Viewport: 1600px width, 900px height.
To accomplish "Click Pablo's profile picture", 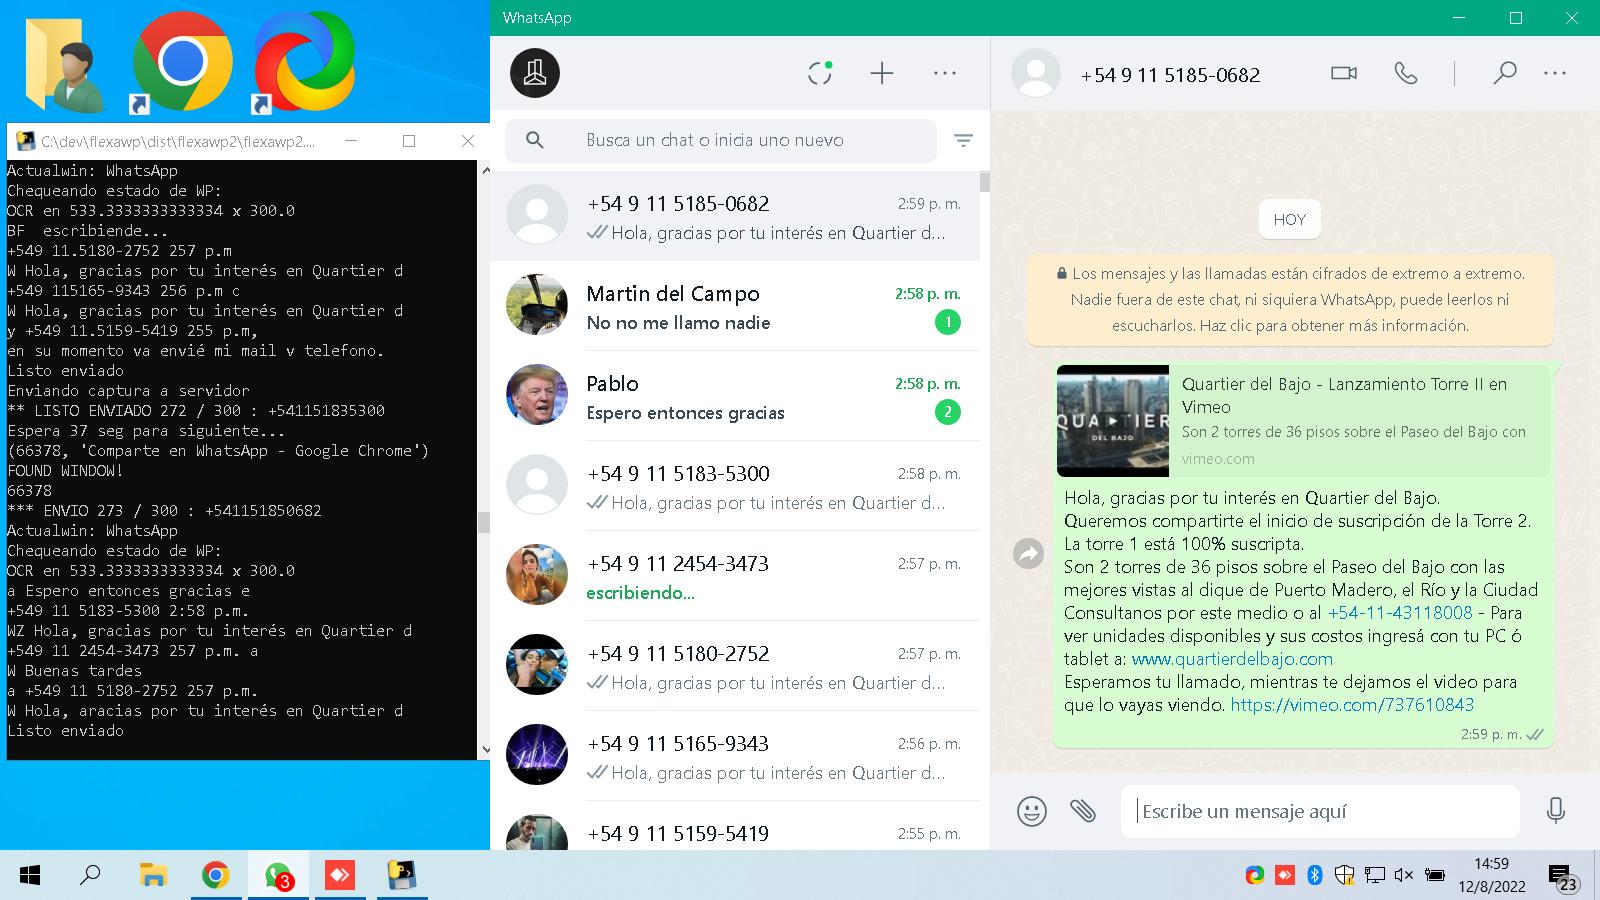I will pyautogui.click(x=537, y=395).
